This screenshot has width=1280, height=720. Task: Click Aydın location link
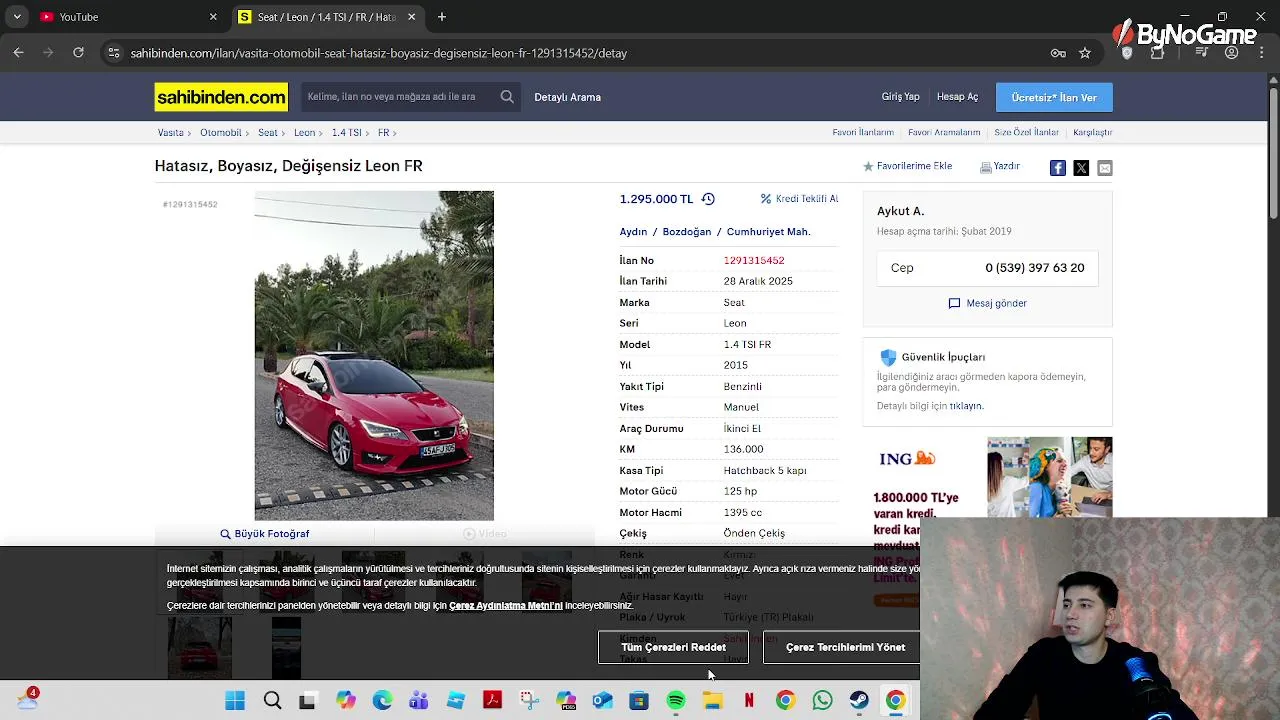pyautogui.click(x=634, y=232)
